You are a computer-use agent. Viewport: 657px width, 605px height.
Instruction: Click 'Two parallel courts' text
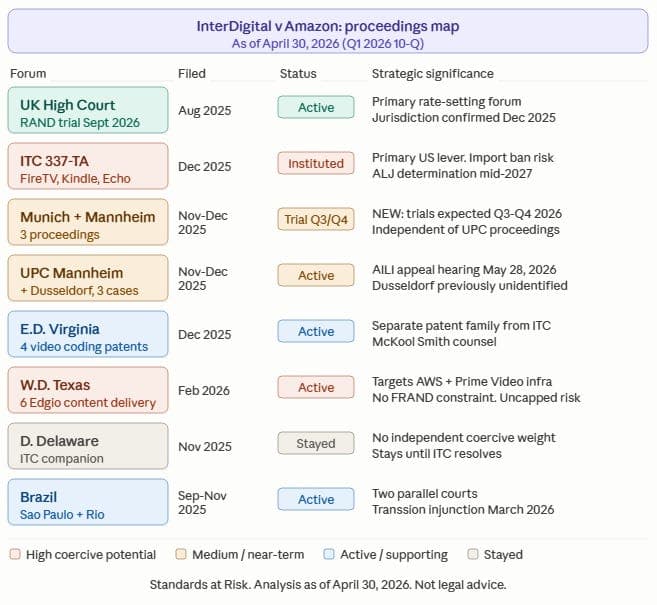click(x=424, y=494)
